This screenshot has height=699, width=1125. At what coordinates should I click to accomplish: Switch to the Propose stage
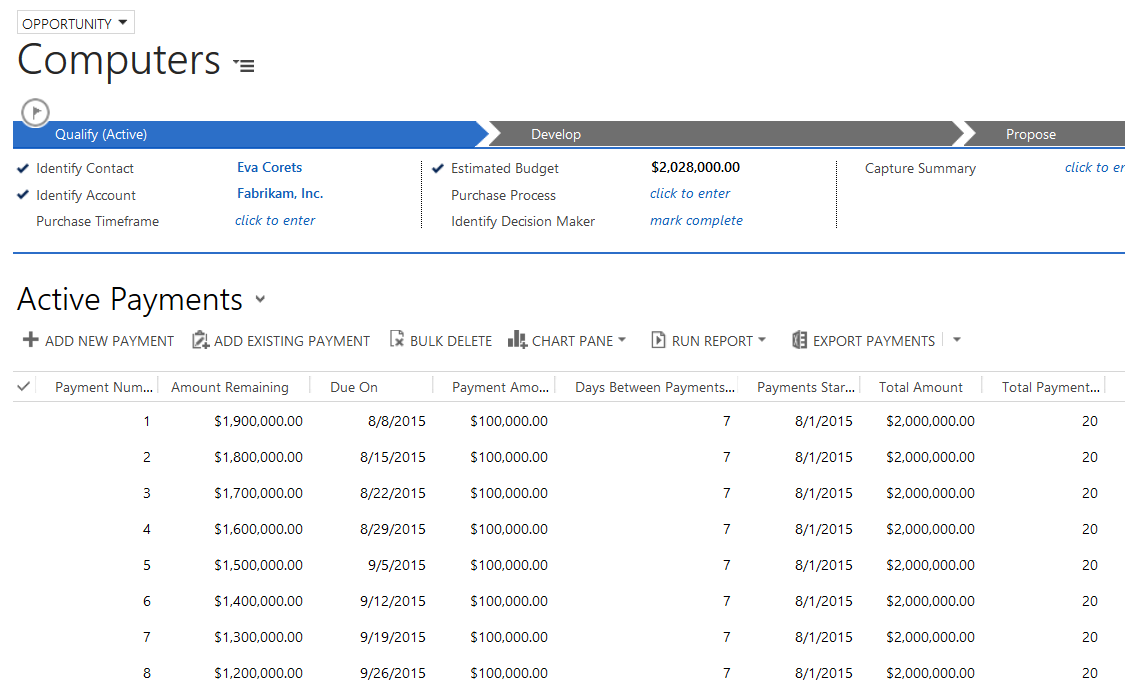[1030, 133]
